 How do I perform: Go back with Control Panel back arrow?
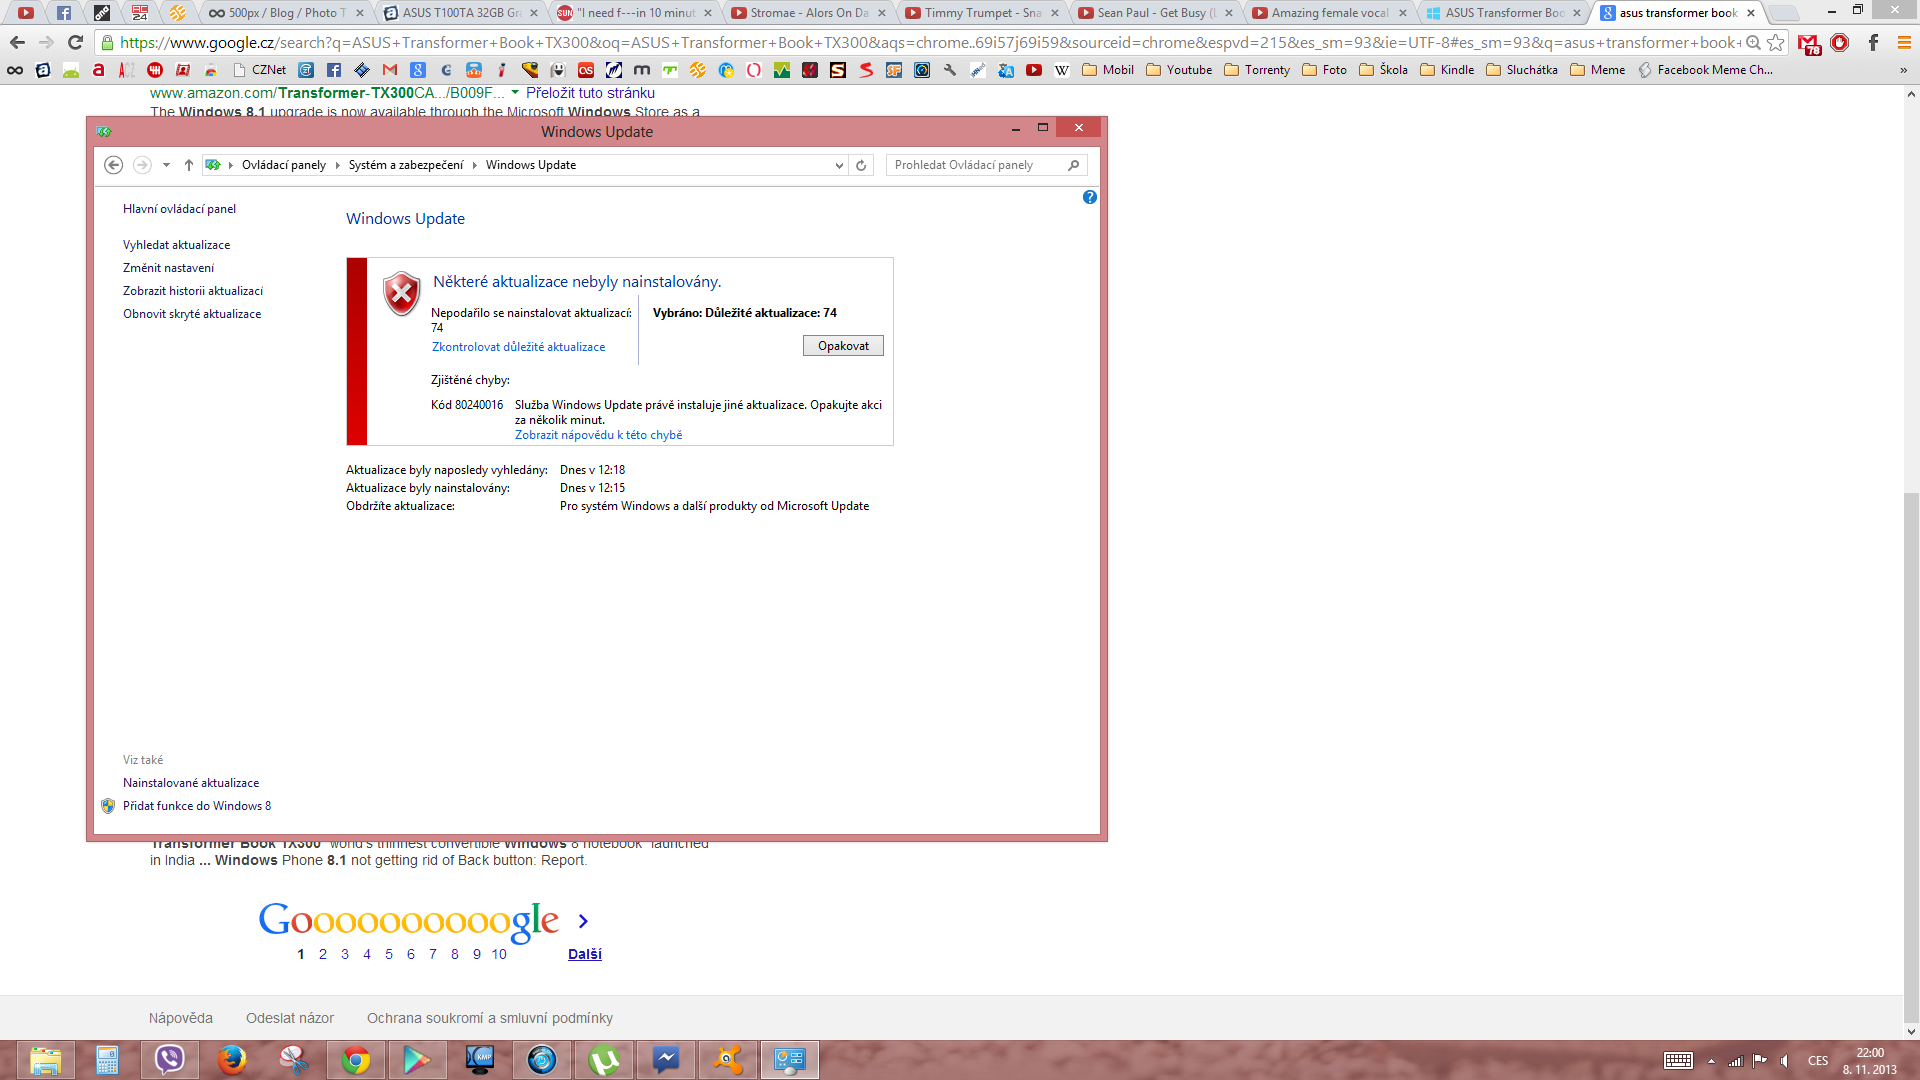(114, 165)
